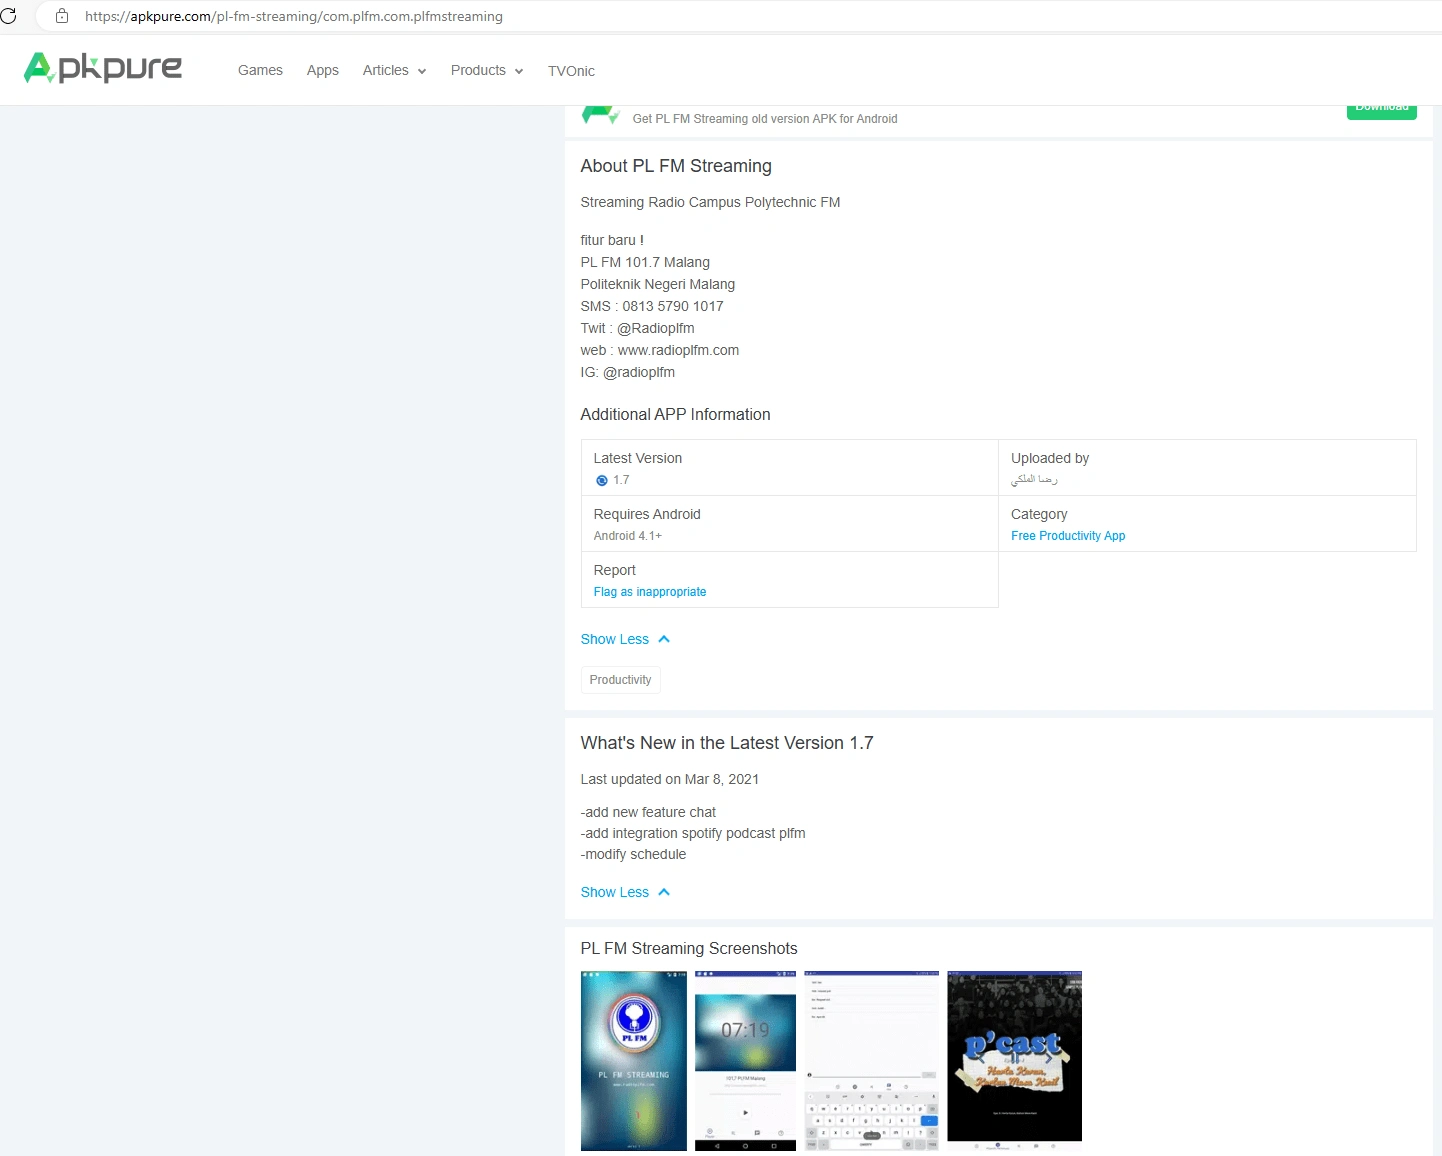Click the green APKPure app icon
The width and height of the screenshot is (1442, 1156).
click(600, 115)
